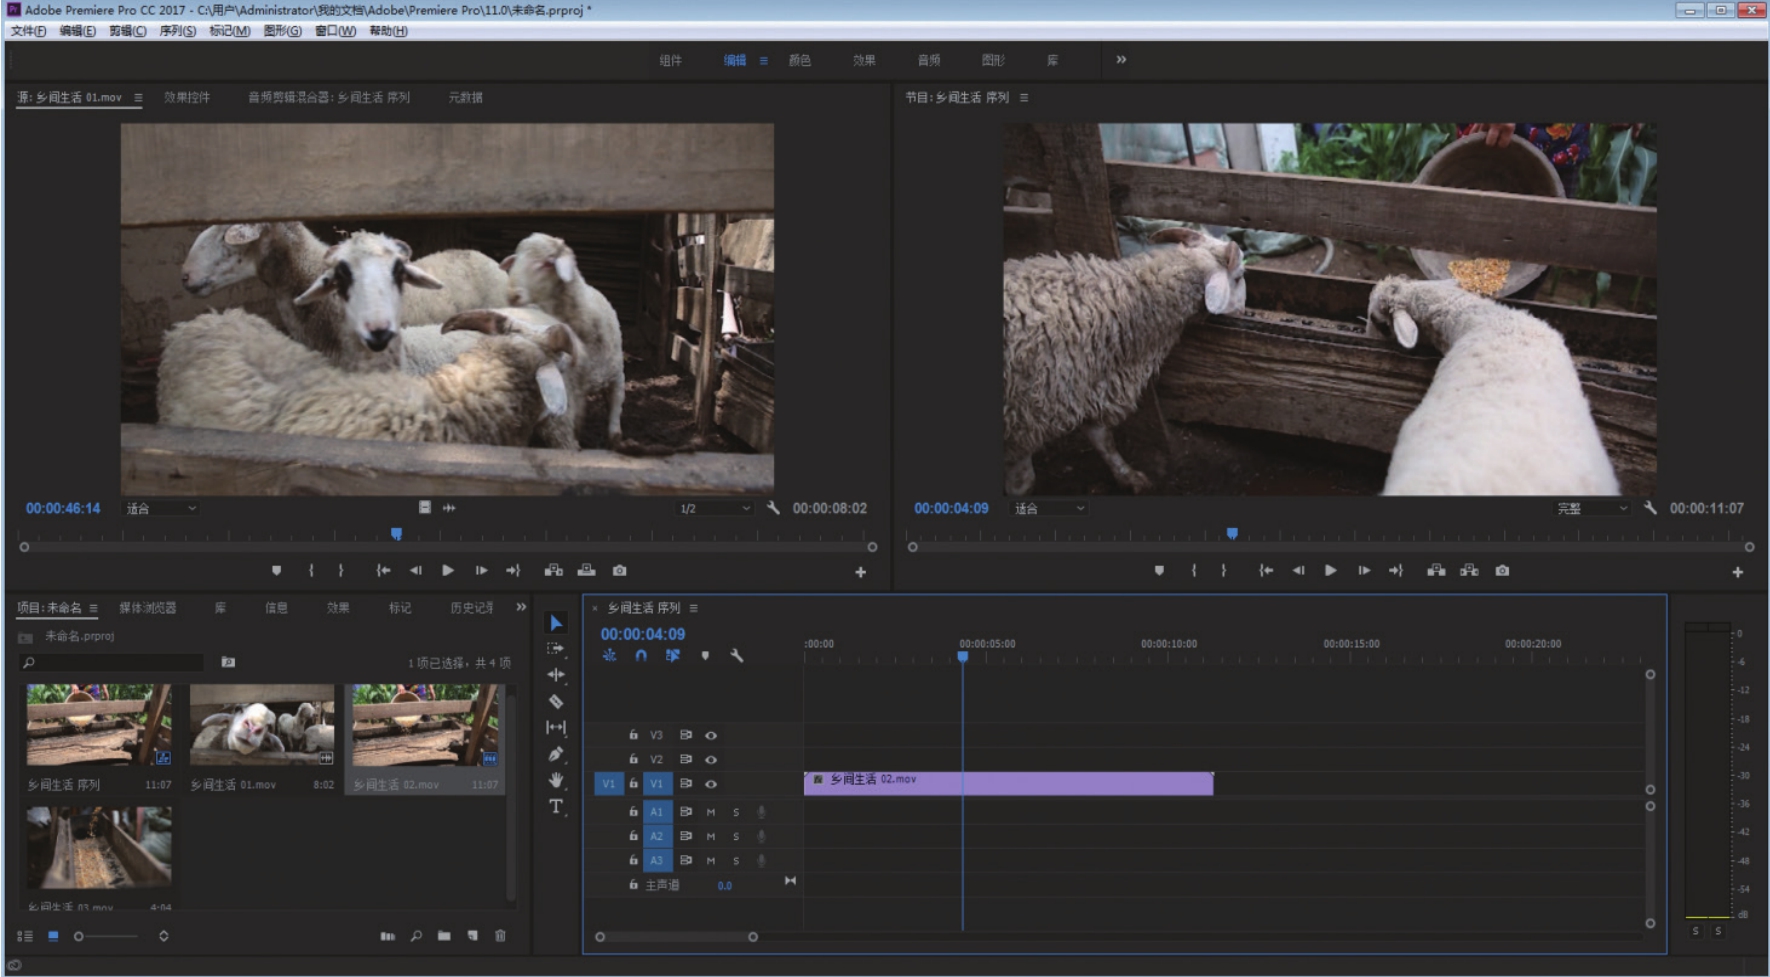Switch to the 颜色 workspace

(799, 60)
